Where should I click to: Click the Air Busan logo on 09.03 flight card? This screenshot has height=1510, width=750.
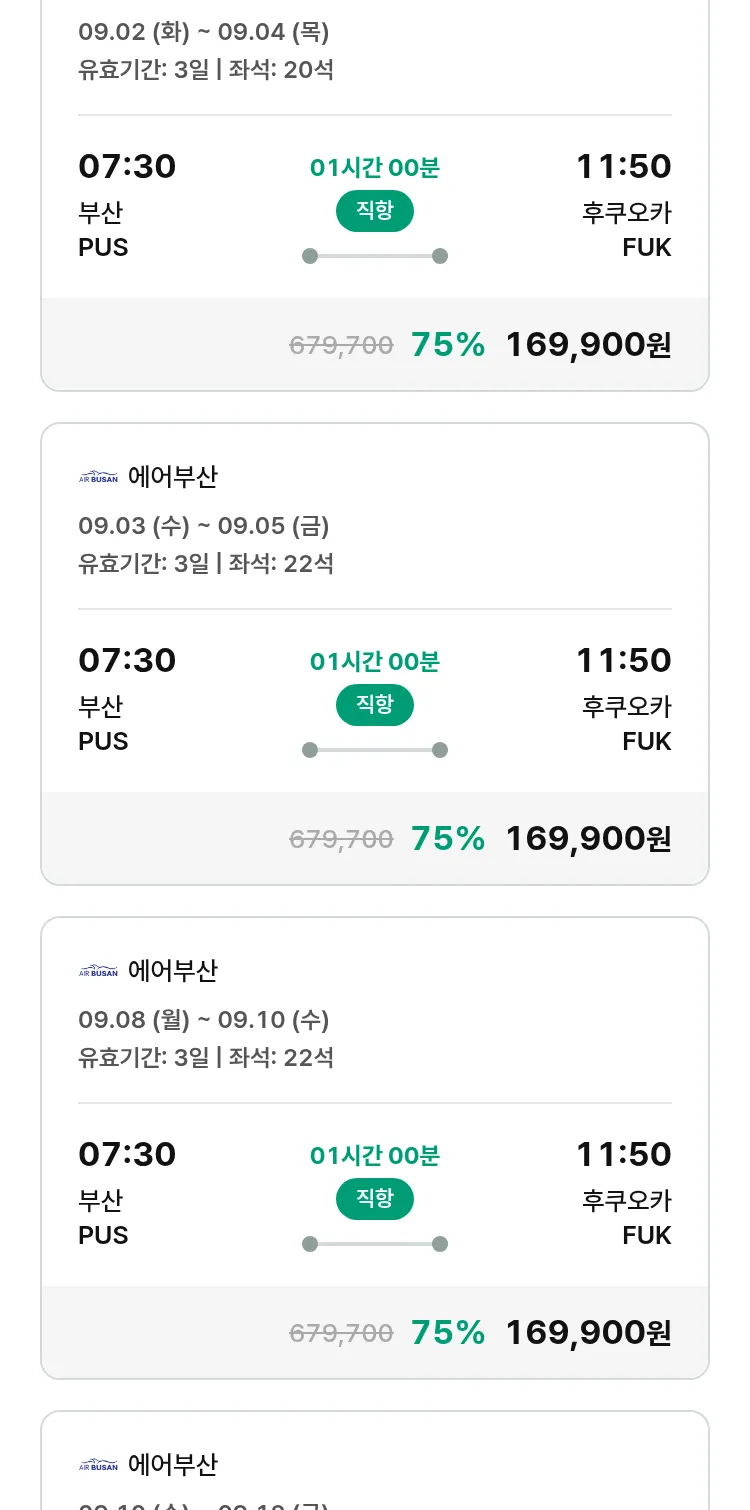(98, 477)
